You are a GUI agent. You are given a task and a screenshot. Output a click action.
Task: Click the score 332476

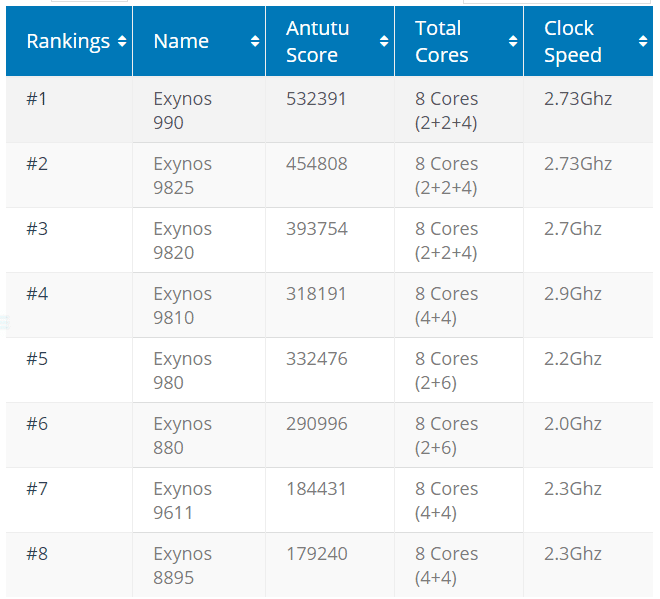point(317,359)
